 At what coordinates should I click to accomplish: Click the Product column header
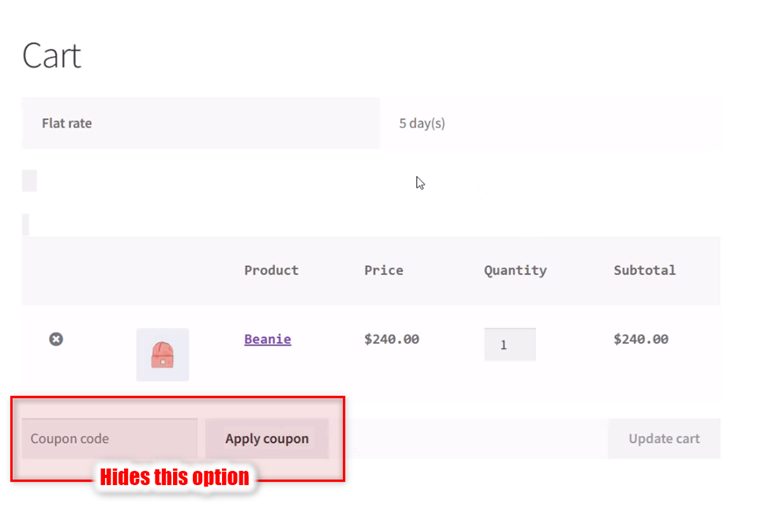(271, 270)
